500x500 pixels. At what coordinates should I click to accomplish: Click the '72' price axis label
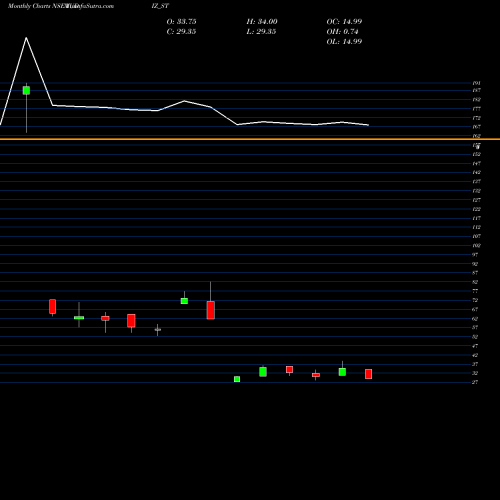[x=475, y=300]
